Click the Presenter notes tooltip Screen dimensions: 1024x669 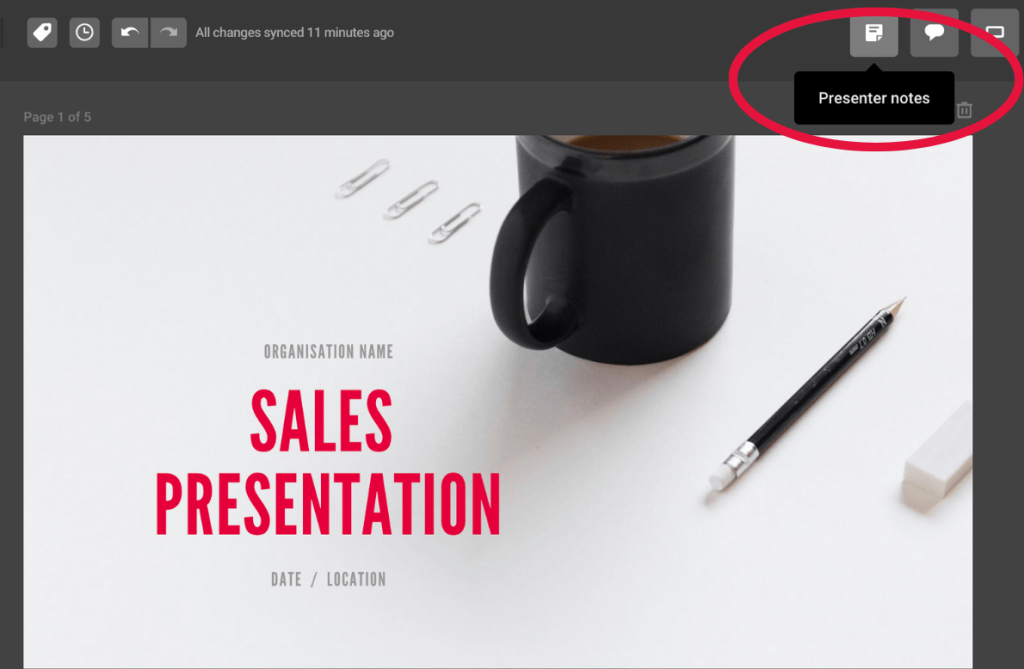click(874, 98)
